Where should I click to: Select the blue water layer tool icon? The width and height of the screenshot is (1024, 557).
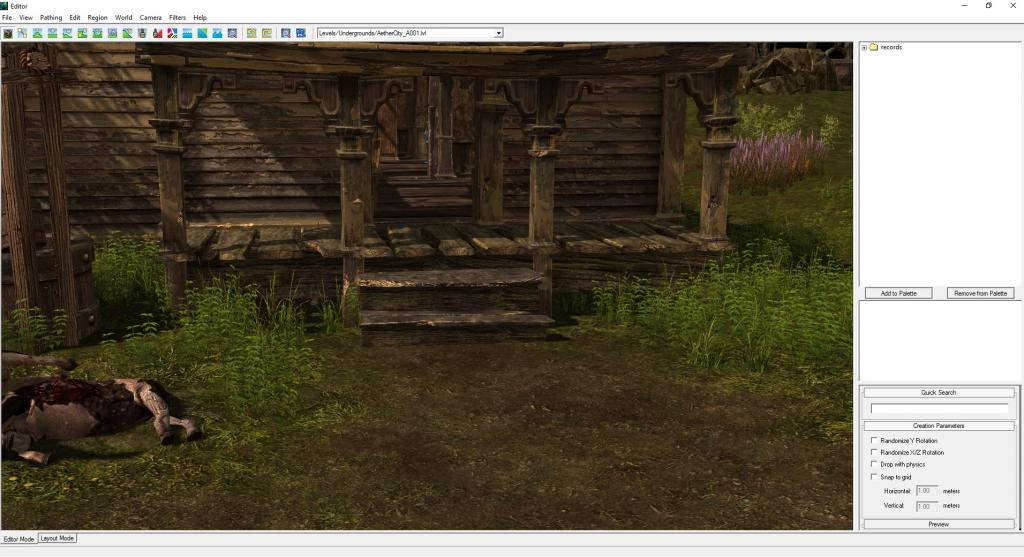(x=187, y=33)
